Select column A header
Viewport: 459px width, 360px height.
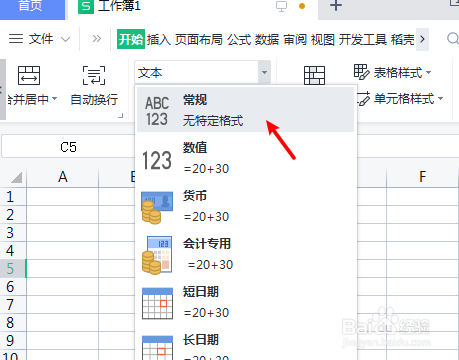[63, 177]
